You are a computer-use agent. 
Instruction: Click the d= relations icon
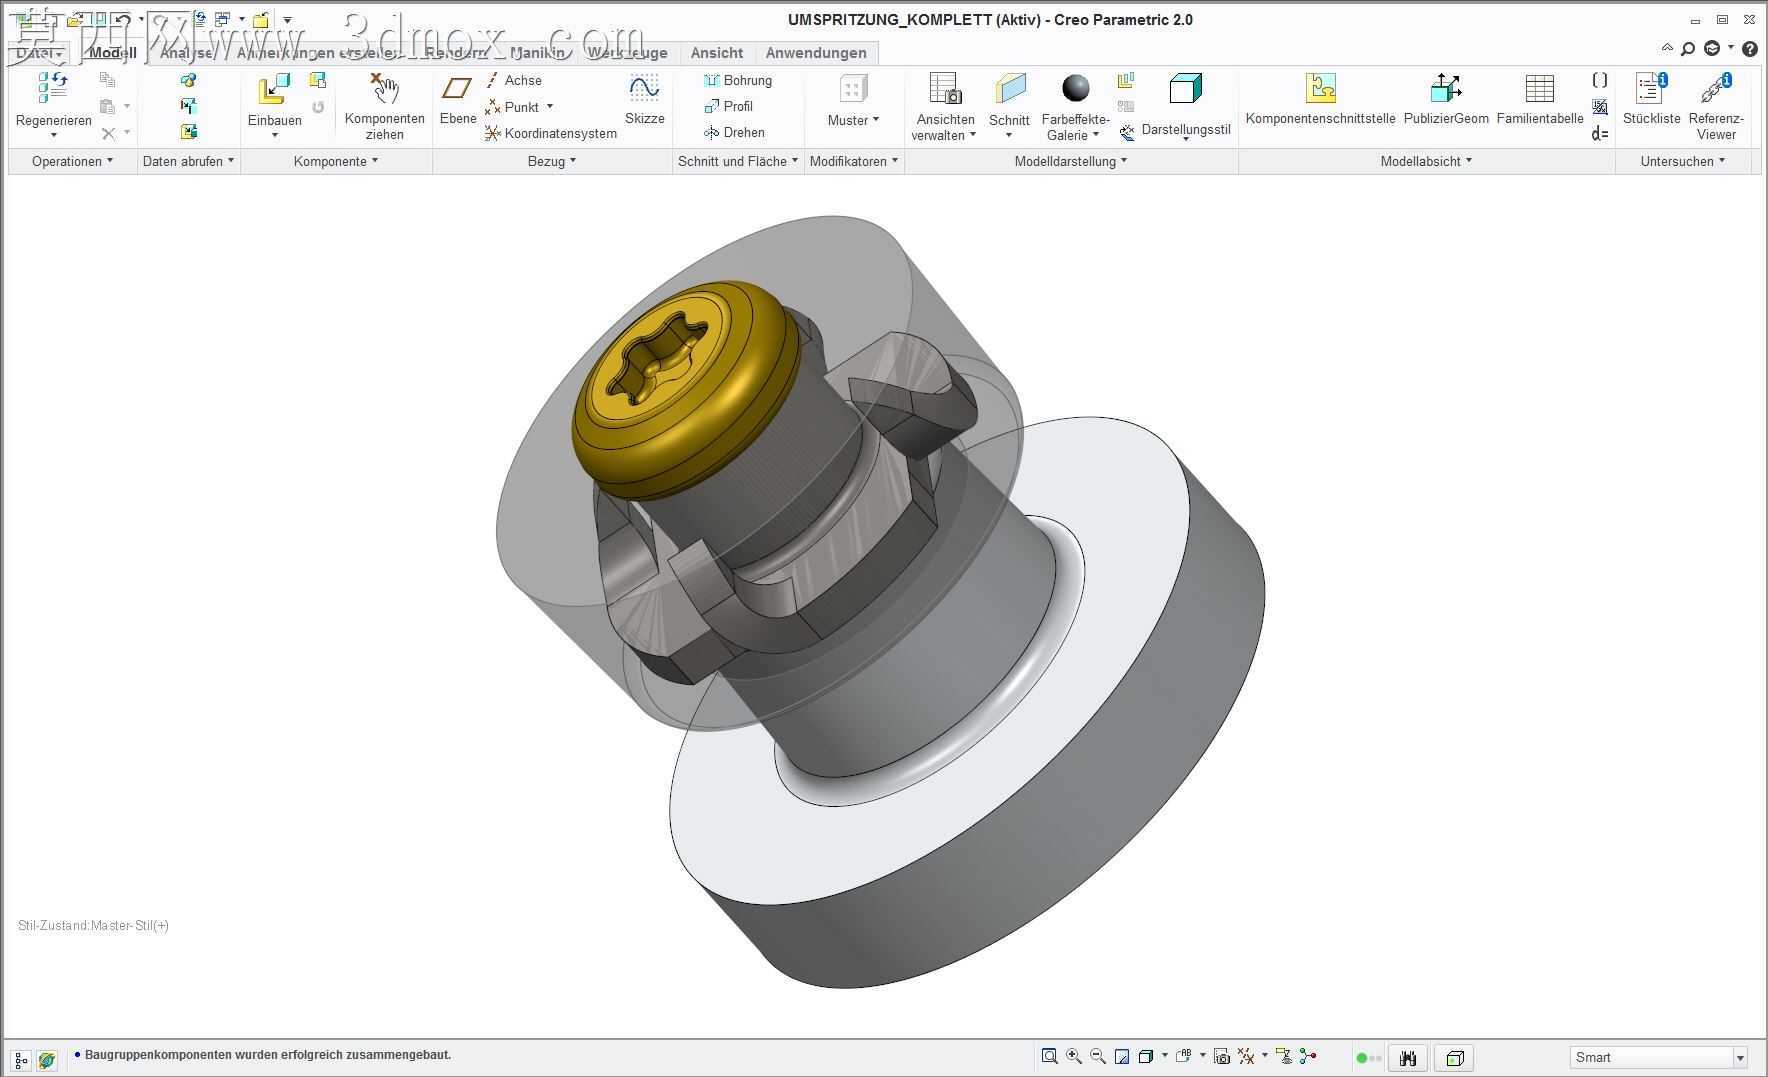1600,133
